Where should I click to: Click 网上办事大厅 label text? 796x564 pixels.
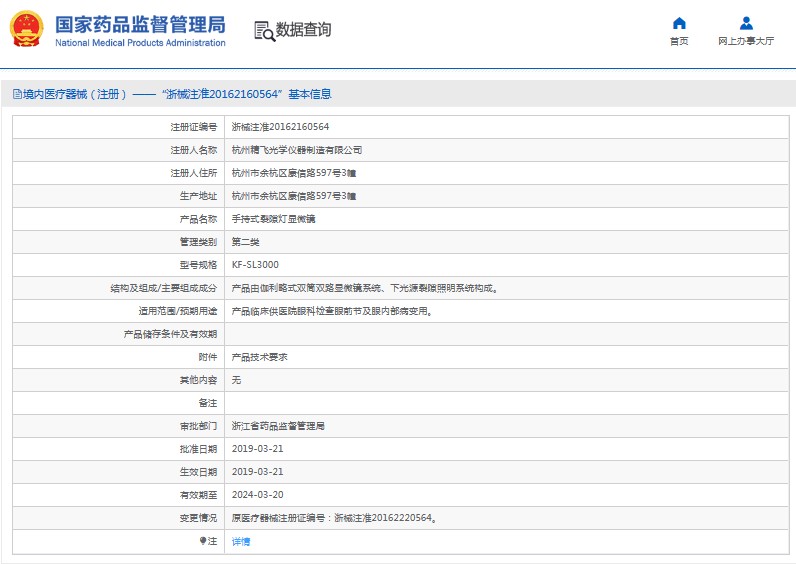[746, 41]
